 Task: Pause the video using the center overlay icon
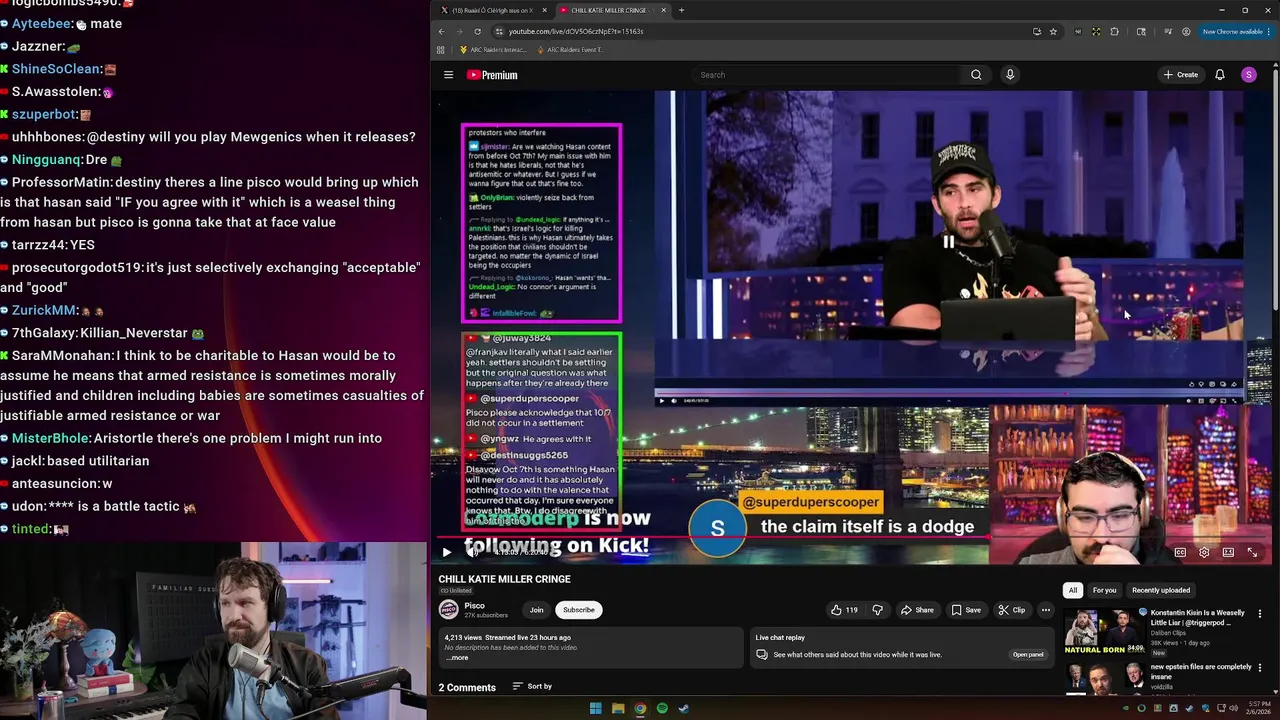[948, 241]
